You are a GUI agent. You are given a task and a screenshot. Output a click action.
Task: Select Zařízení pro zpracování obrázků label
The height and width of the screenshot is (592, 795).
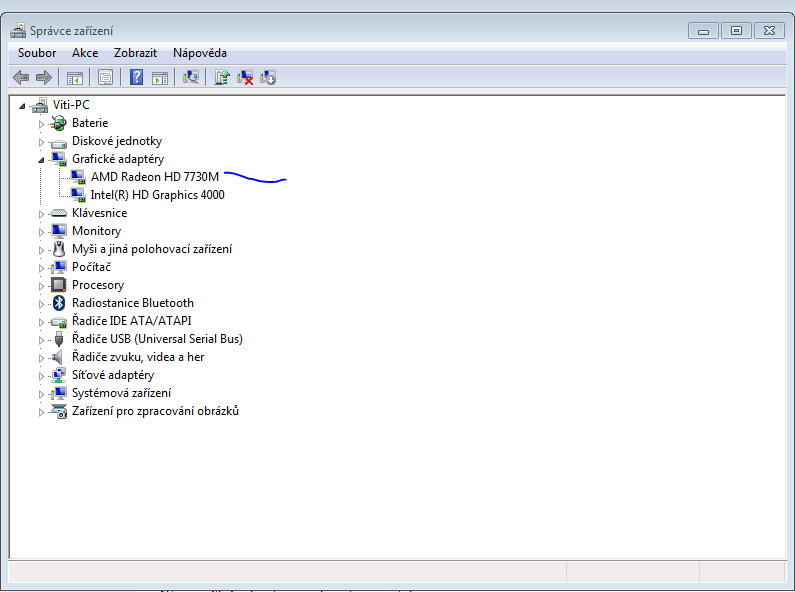[x=155, y=411]
